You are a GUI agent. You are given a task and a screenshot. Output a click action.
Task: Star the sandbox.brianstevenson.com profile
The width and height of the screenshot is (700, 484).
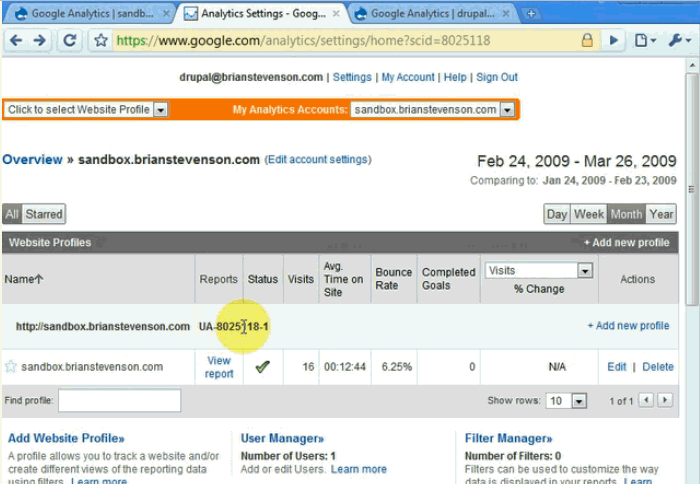(x=10, y=367)
